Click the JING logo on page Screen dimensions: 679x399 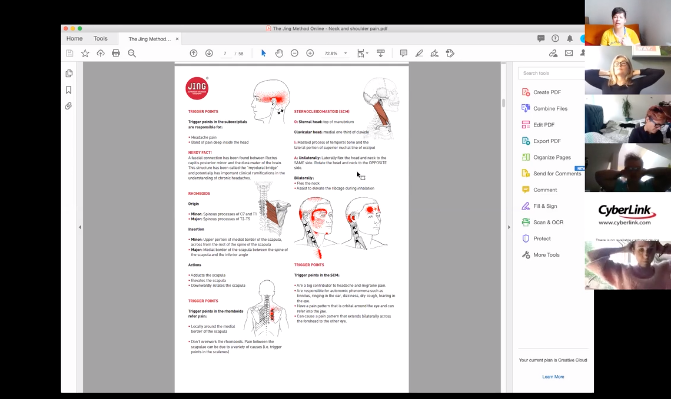pyautogui.click(x=197, y=88)
